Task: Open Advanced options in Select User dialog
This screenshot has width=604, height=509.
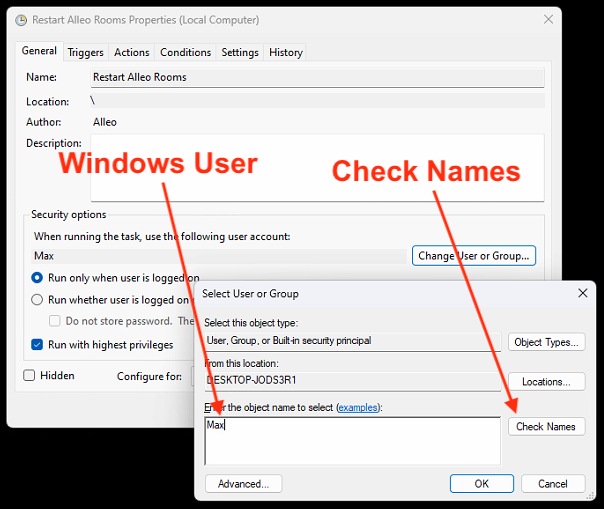Action: pyautogui.click(x=243, y=484)
